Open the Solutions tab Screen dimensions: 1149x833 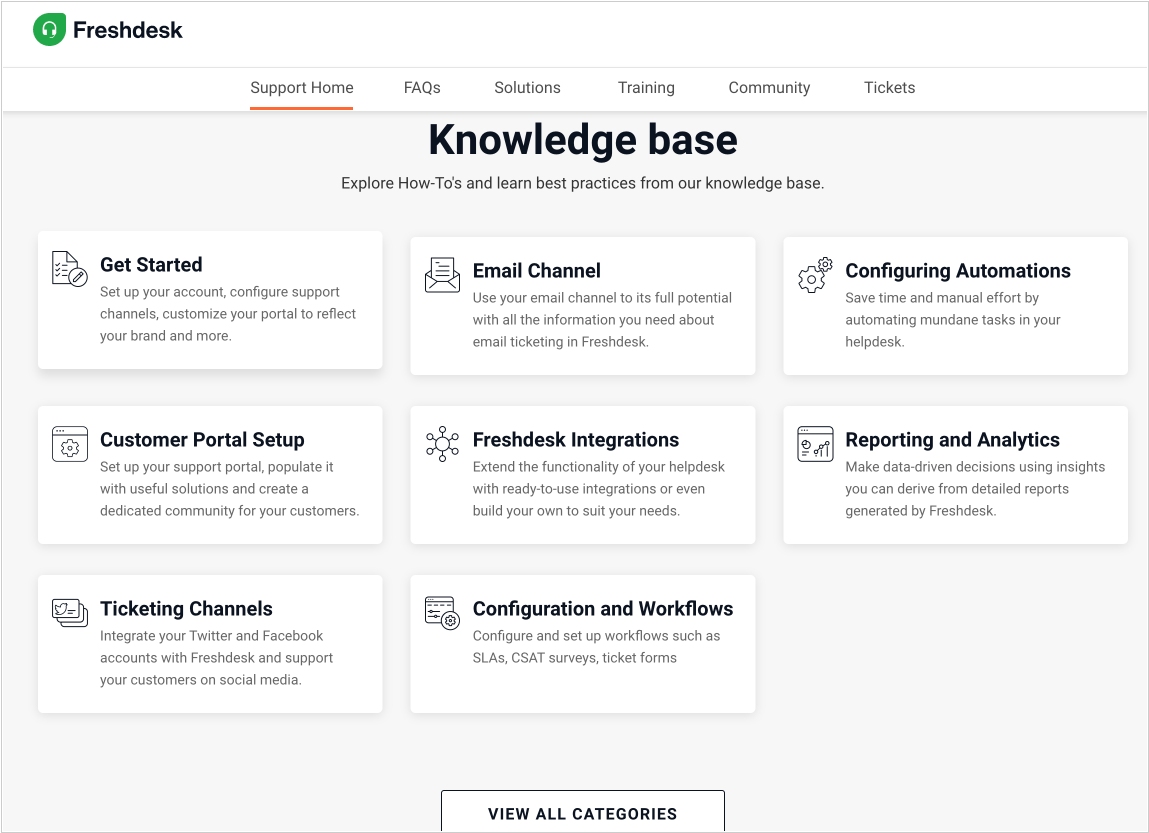[x=527, y=88]
